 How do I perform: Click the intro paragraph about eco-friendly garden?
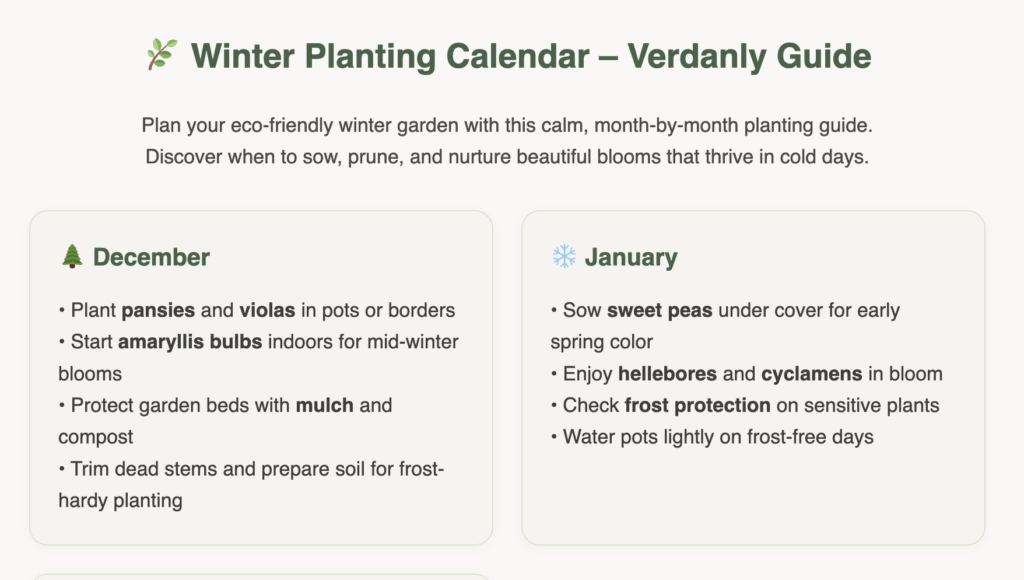pyautogui.click(x=507, y=141)
